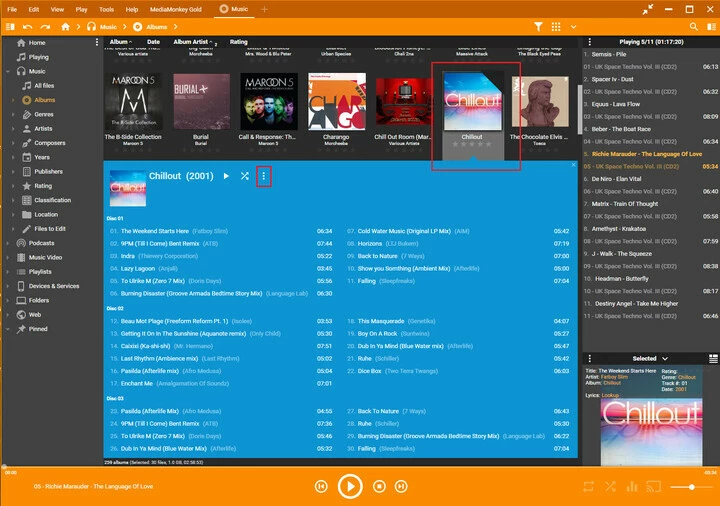Open the view options dropdown arrow
The width and height of the screenshot is (720, 506).
(x=574, y=27)
